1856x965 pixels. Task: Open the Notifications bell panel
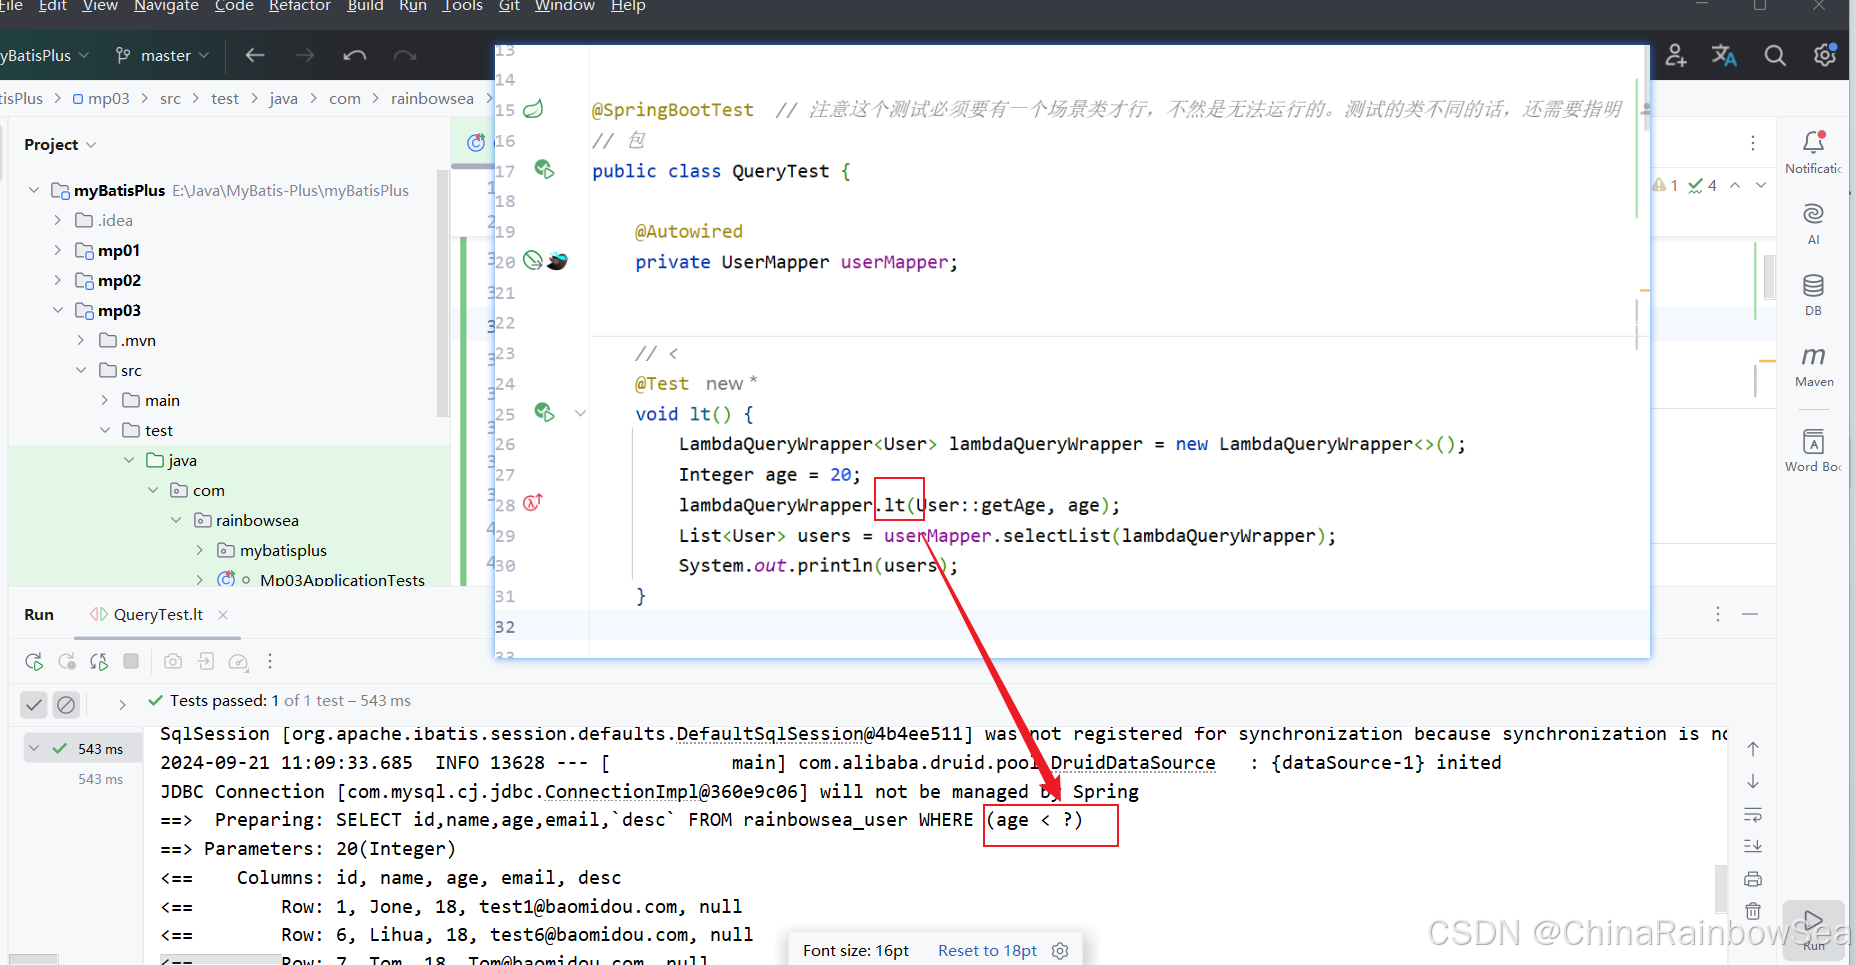pos(1813,152)
